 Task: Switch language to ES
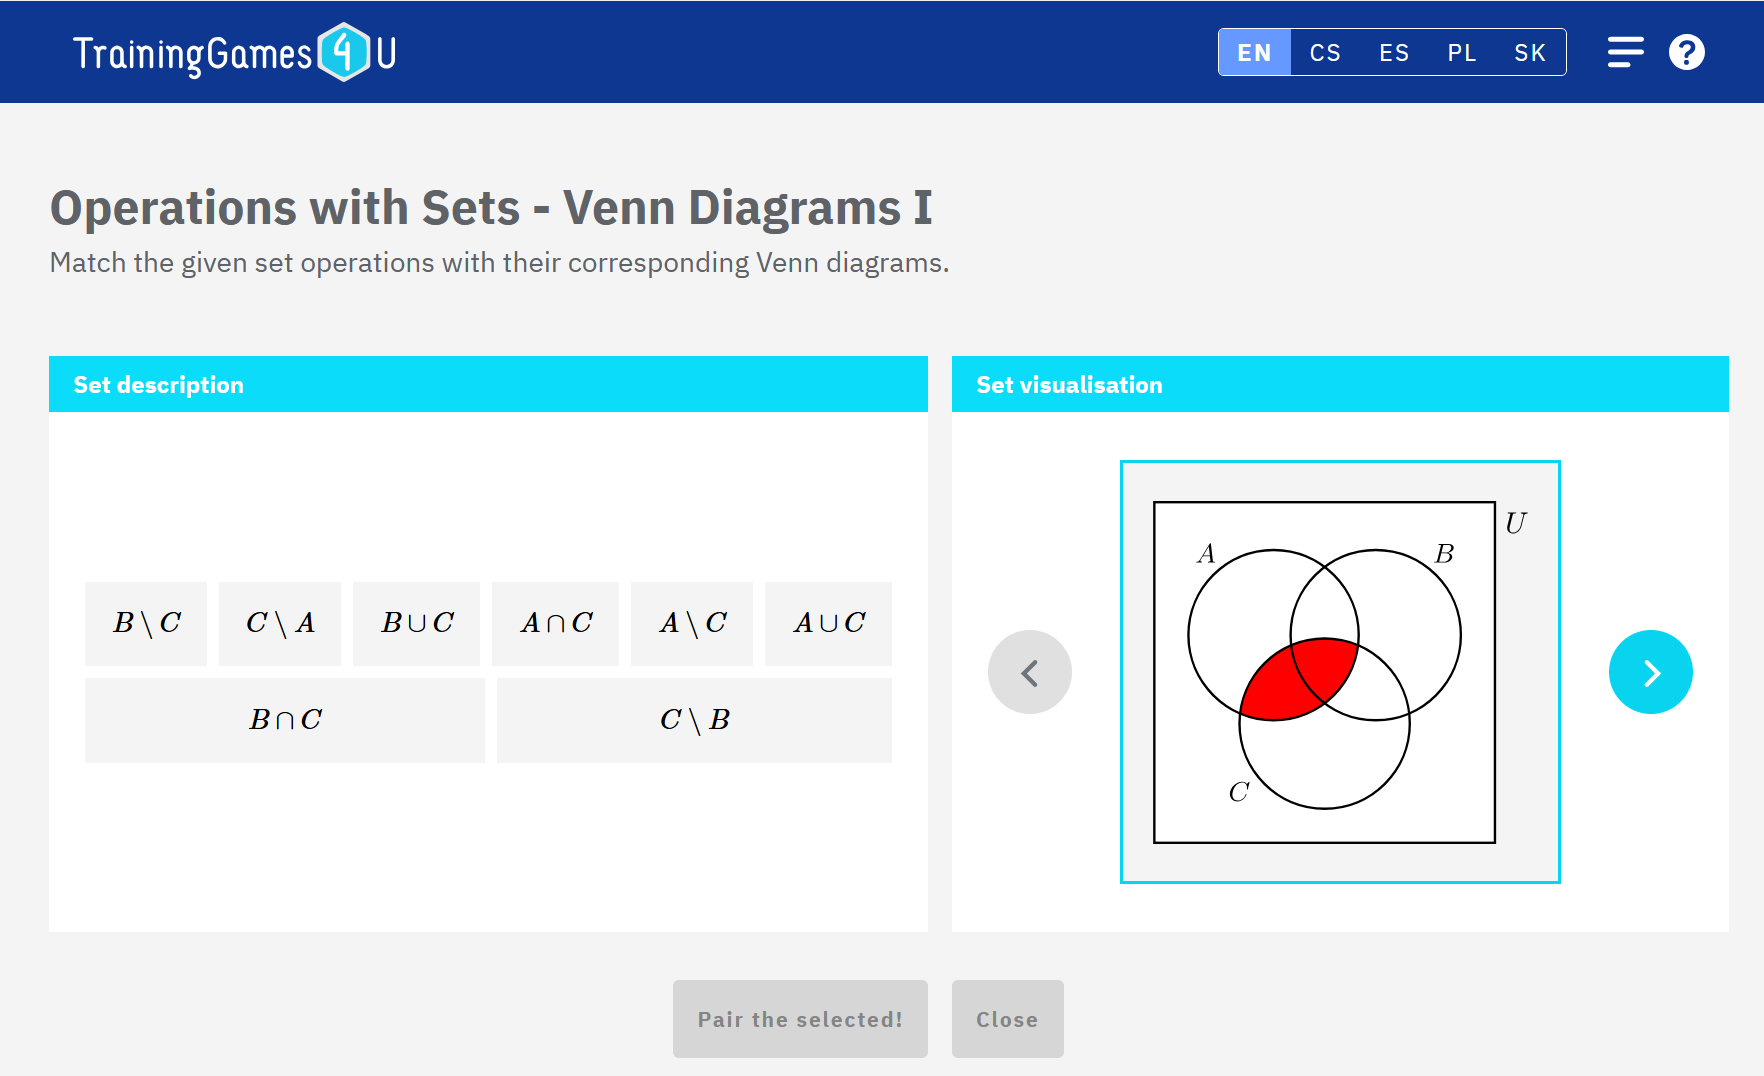pos(1394,52)
